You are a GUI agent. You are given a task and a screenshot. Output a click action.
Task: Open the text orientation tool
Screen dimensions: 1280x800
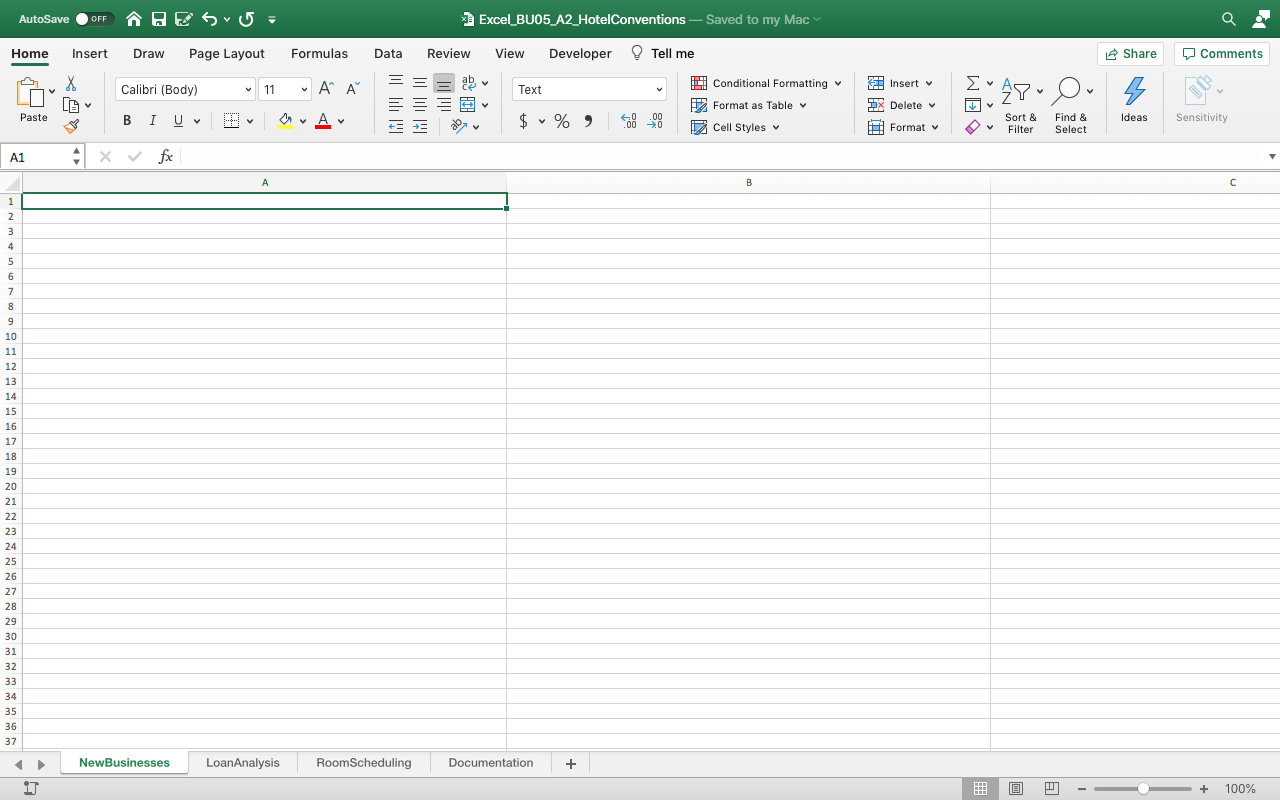pos(459,127)
